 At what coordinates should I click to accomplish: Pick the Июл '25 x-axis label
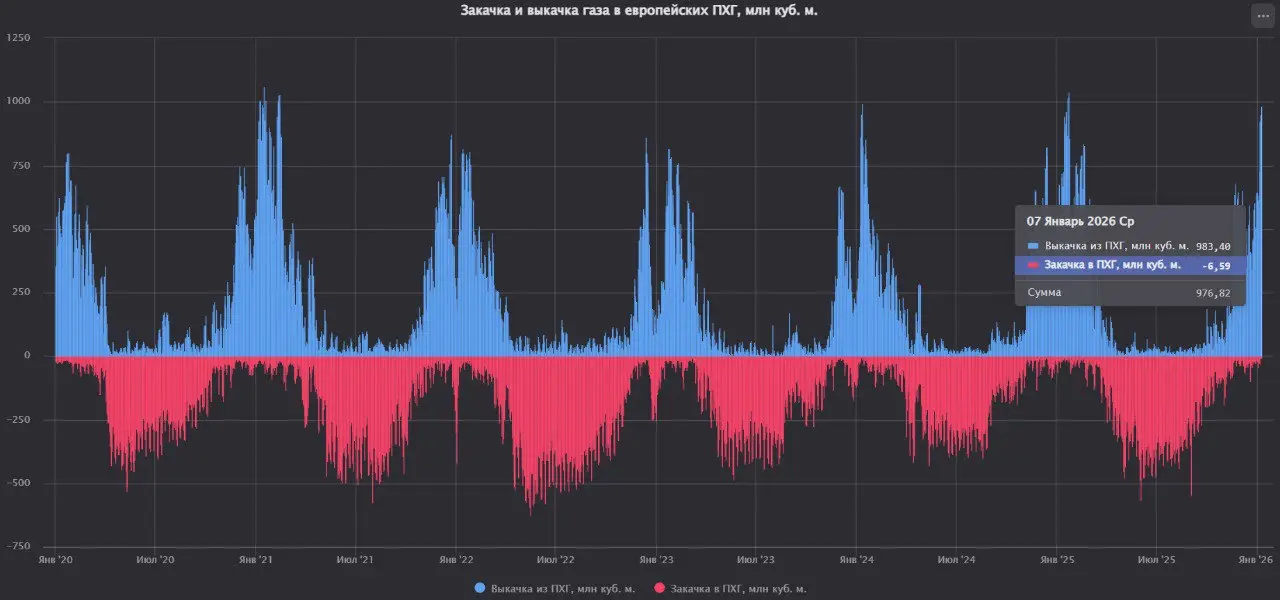pyautogui.click(x=1155, y=560)
